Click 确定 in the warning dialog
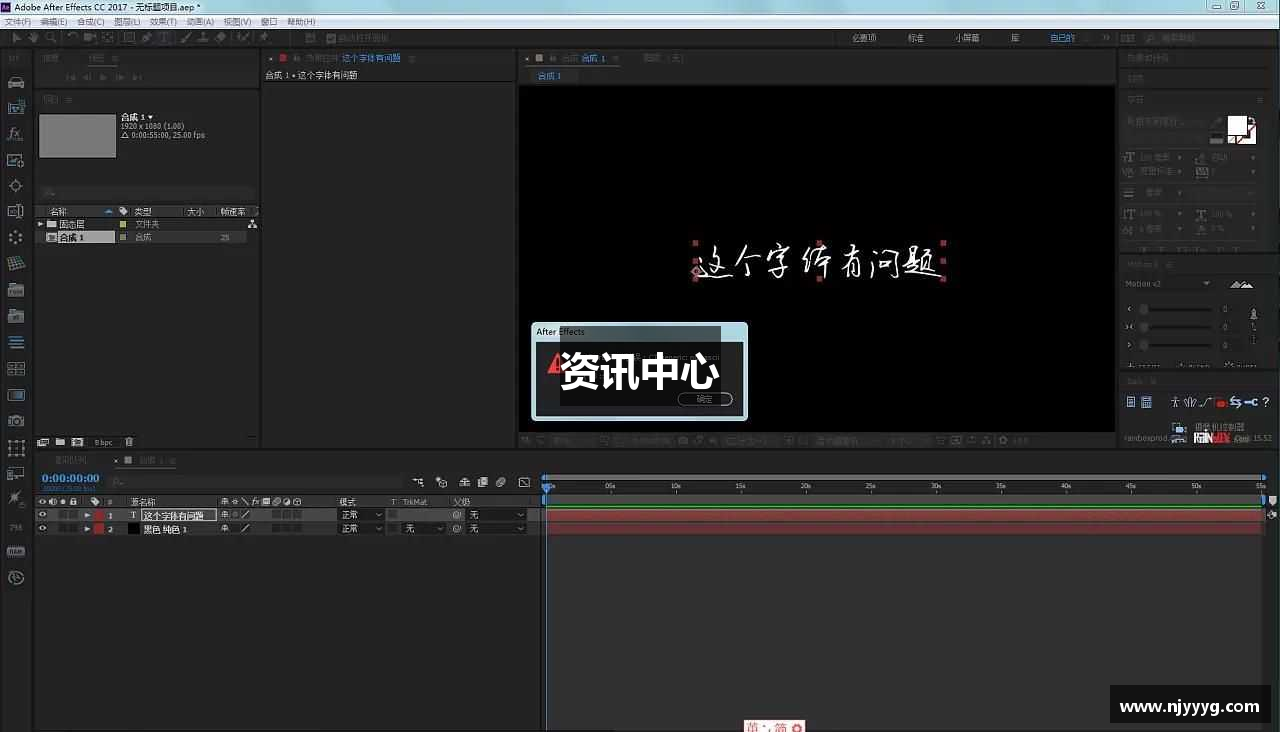 tap(705, 399)
